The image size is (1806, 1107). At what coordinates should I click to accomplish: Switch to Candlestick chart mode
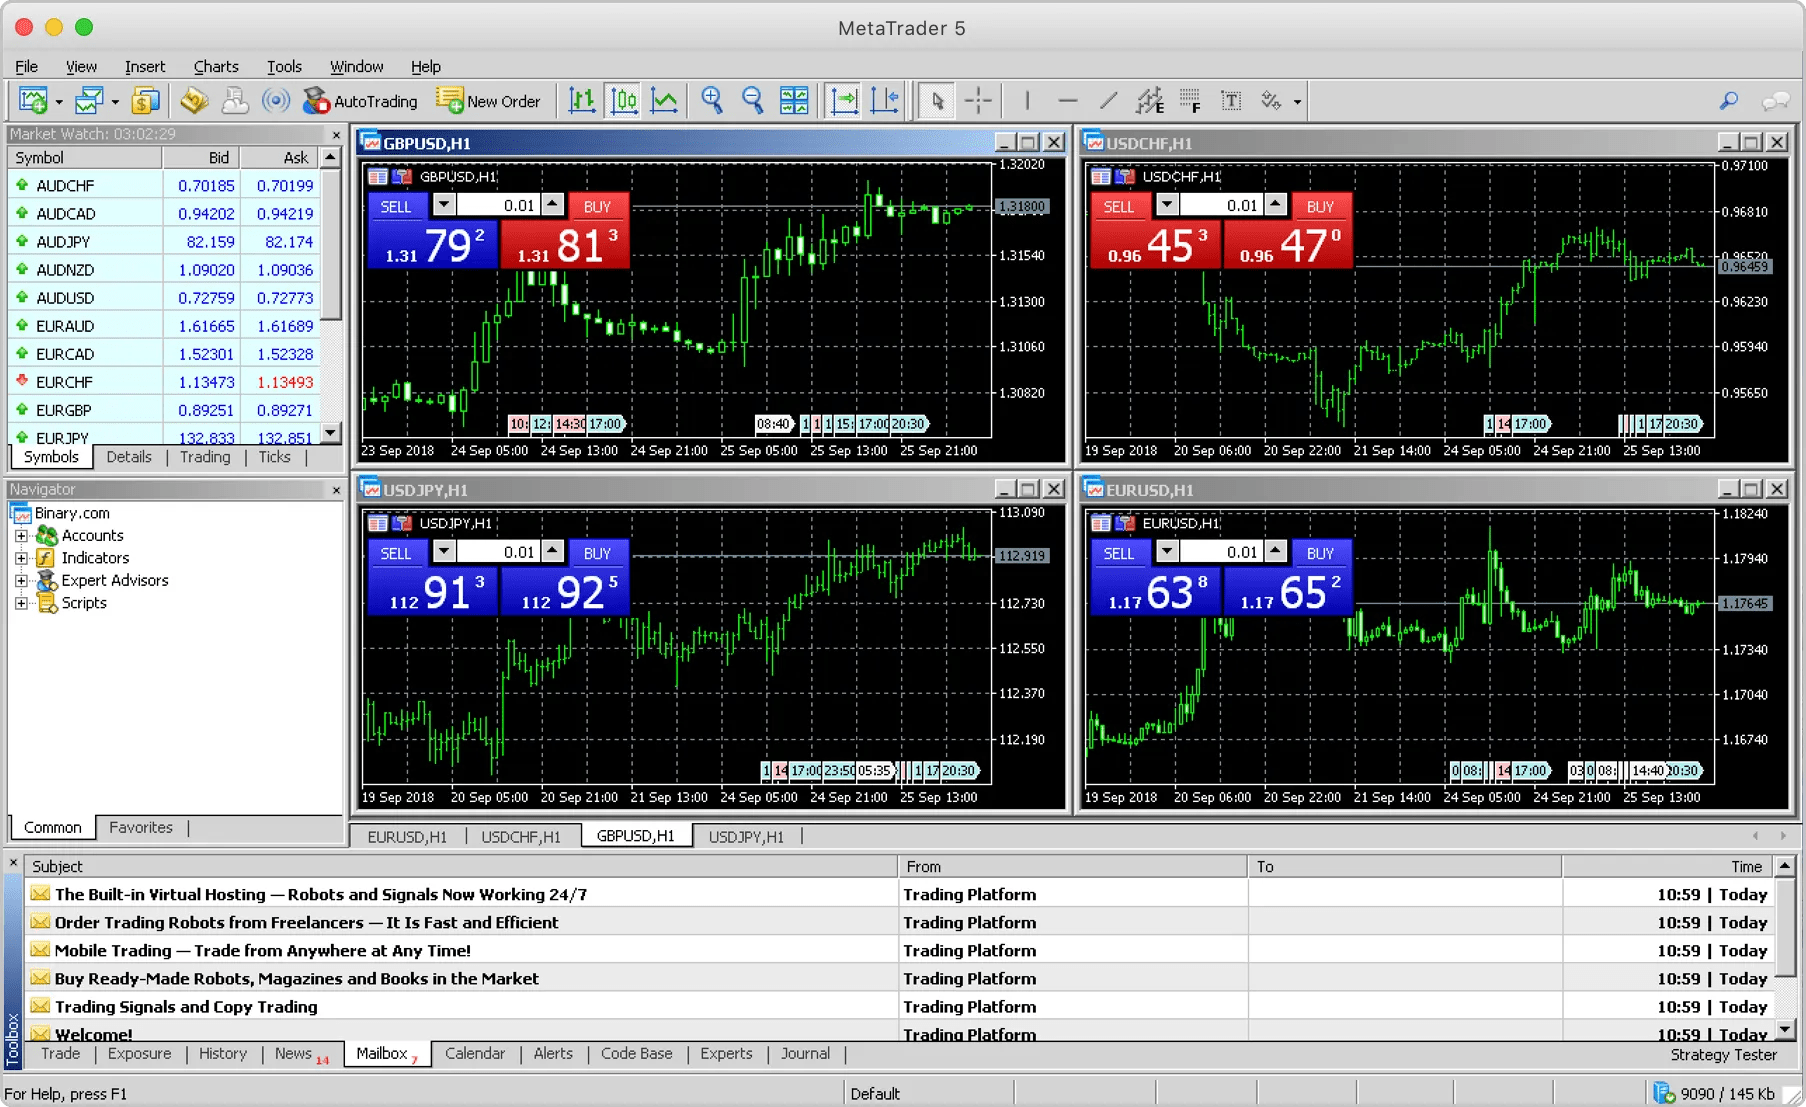(624, 101)
